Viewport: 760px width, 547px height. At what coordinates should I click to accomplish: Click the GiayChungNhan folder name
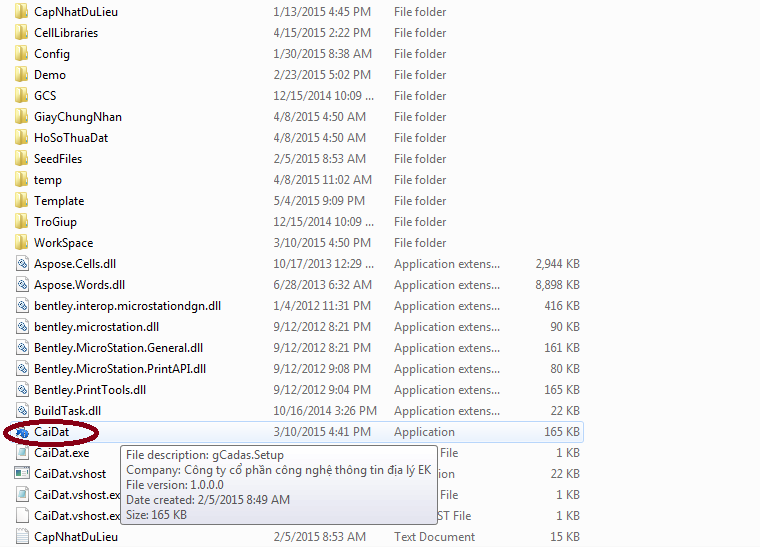(78, 117)
